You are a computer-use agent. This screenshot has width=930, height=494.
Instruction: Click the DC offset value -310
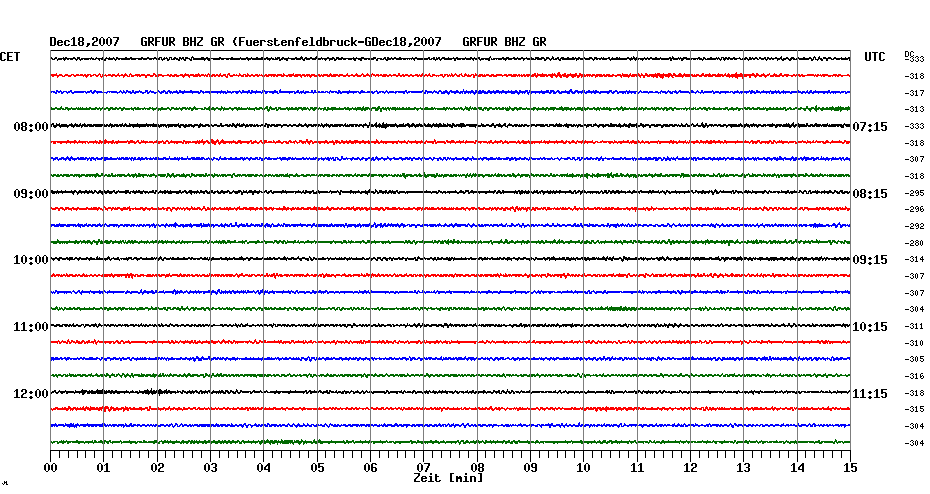pyautogui.click(x=915, y=343)
